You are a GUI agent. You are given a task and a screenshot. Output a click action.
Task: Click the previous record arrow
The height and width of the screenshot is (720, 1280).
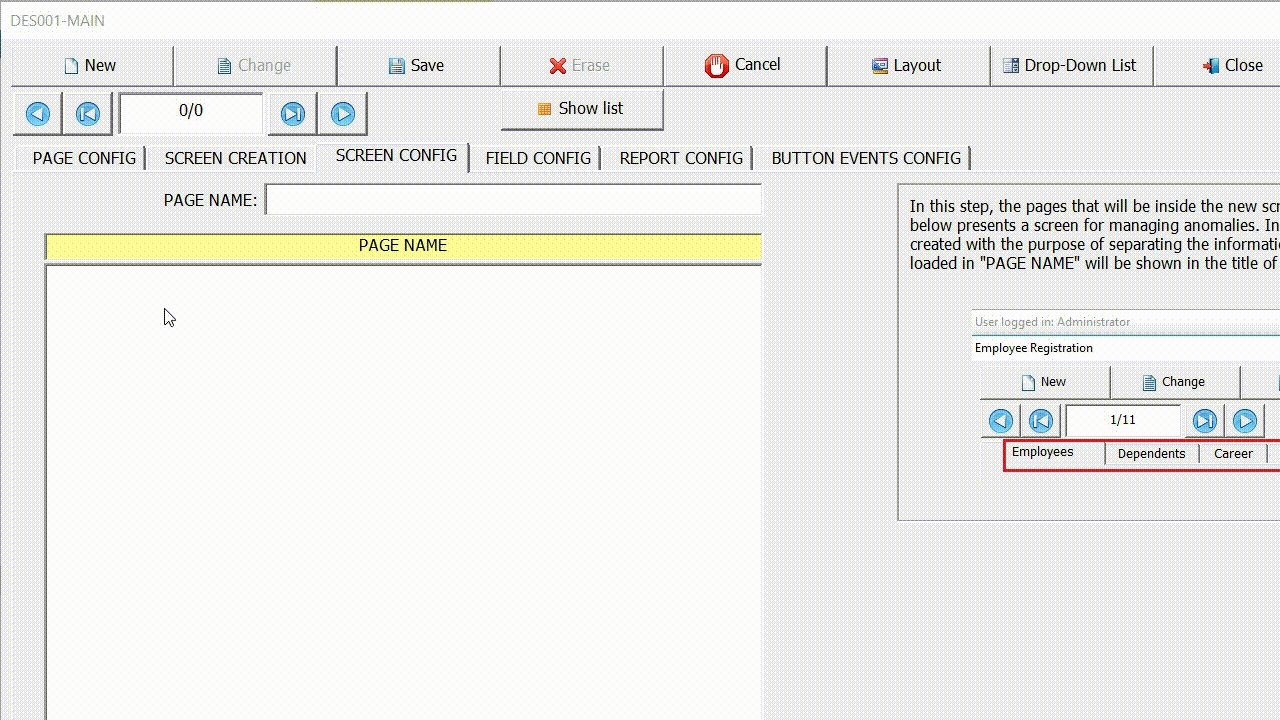tap(87, 113)
